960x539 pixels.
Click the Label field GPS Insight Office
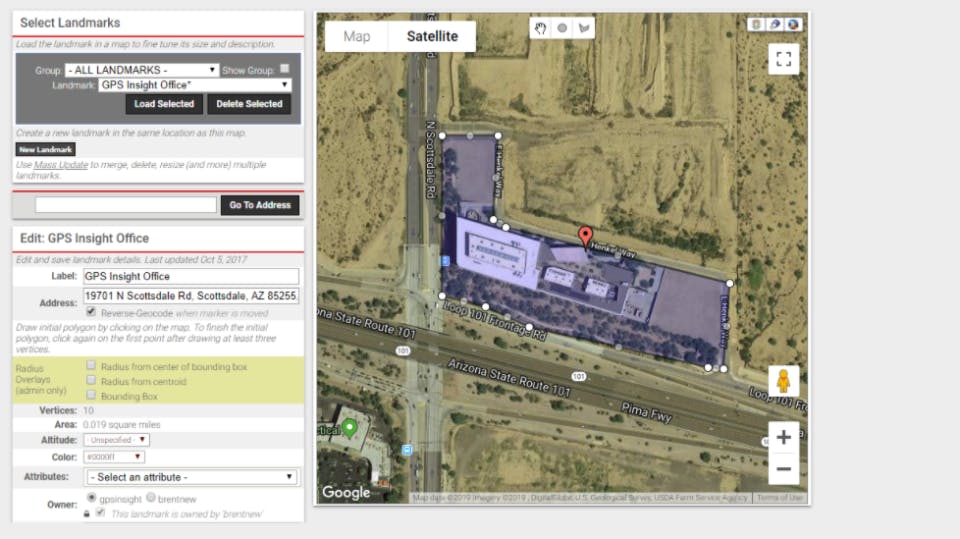pyautogui.click(x=191, y=277)
